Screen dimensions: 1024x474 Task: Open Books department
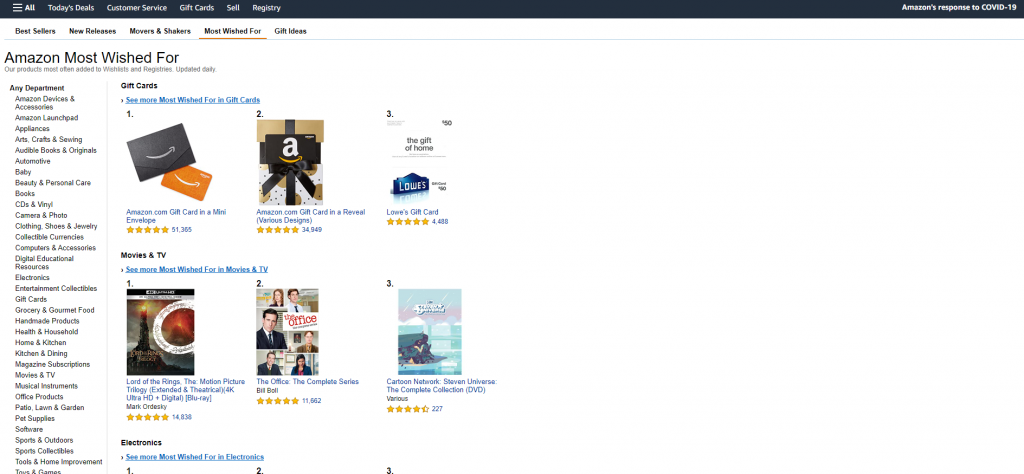(x=25, y=194)
